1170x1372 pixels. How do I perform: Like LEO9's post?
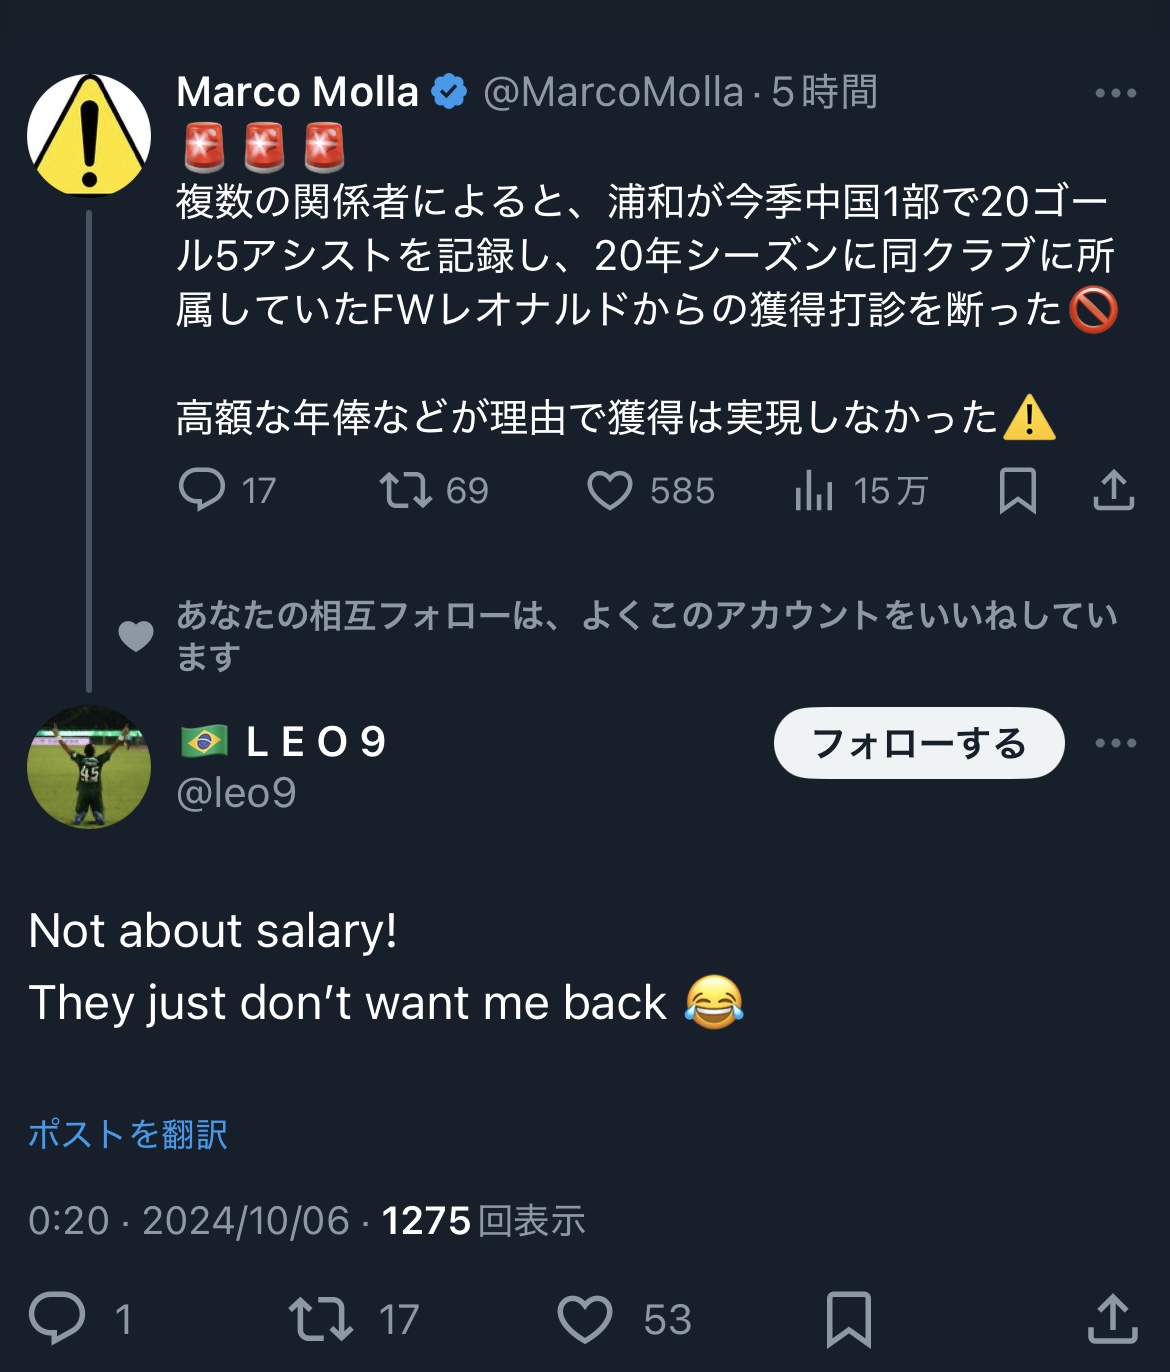tap(584, 1318)
